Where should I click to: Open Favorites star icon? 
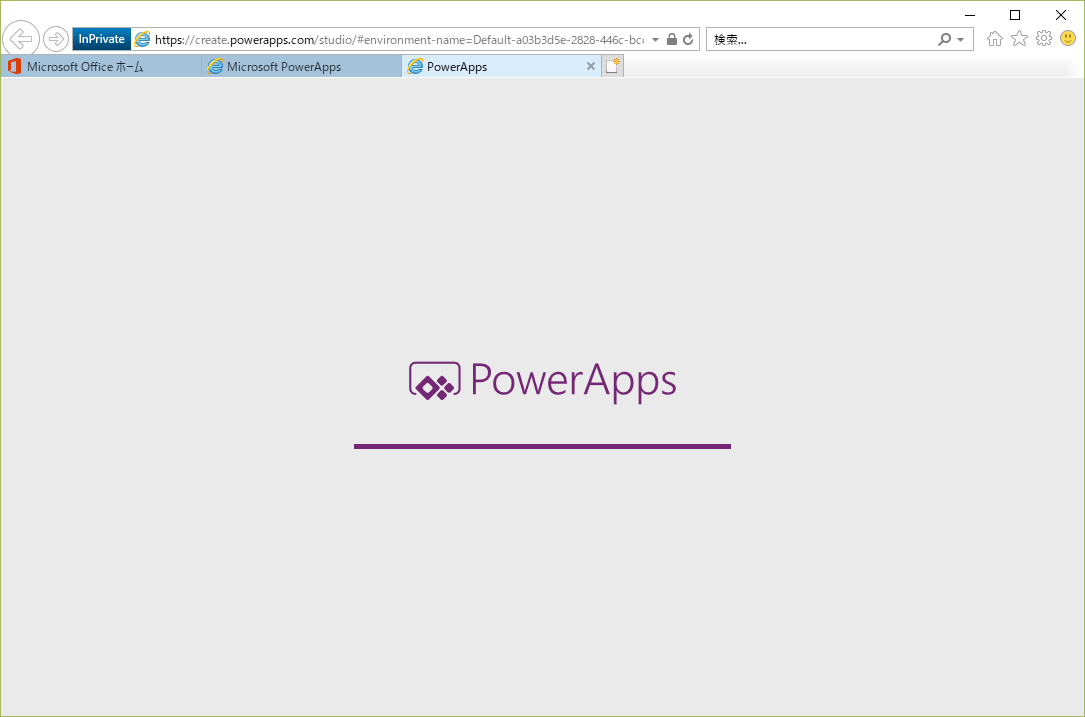[x=1019, y=39]
